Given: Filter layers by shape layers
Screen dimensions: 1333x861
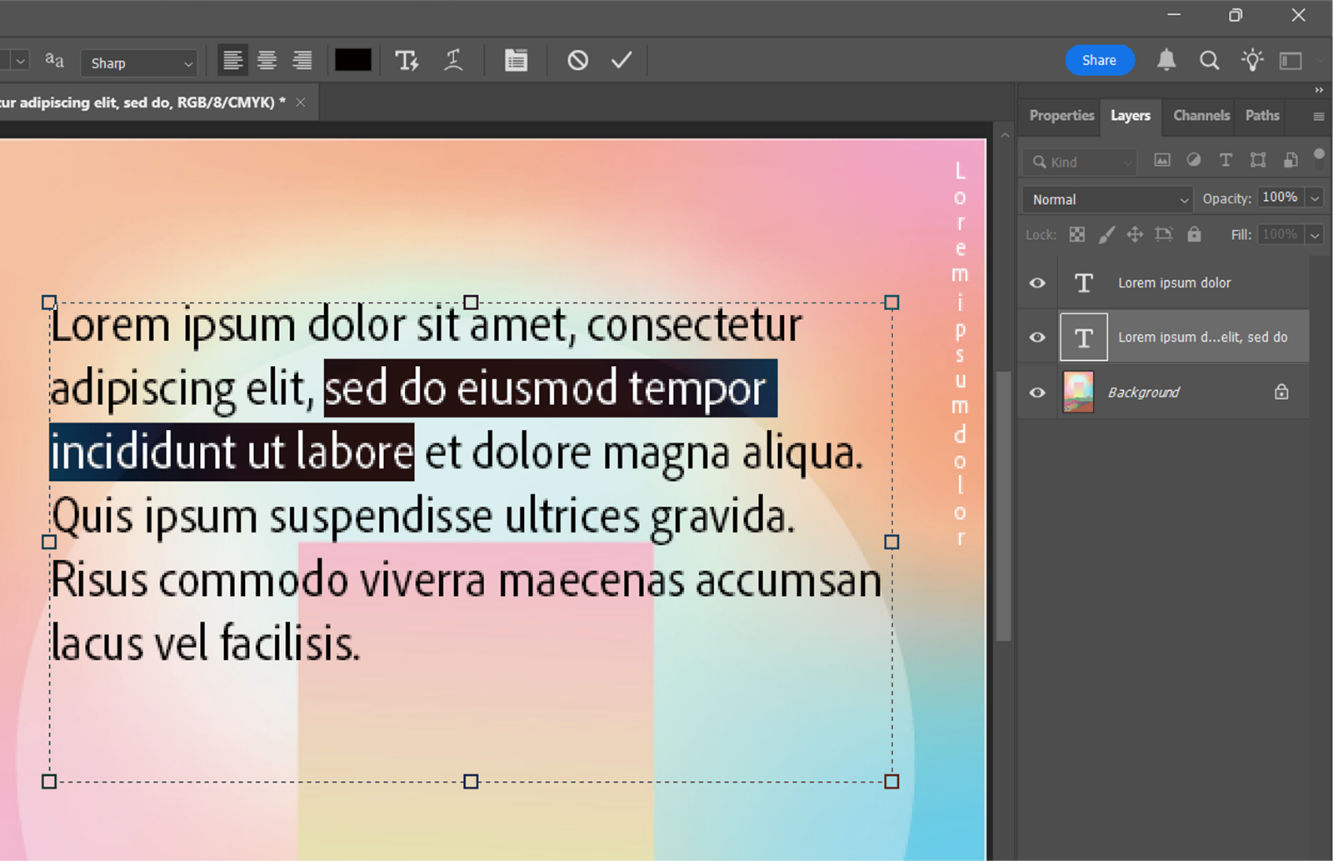Looking at the screenshot, I should (1258, 160).
